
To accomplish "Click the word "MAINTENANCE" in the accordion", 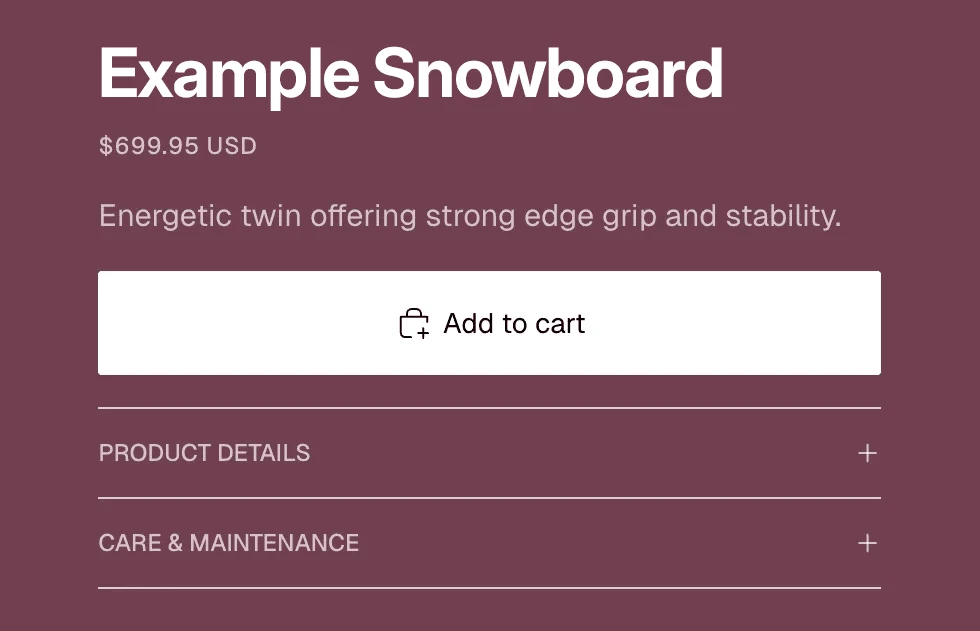I will pos(274,543).
